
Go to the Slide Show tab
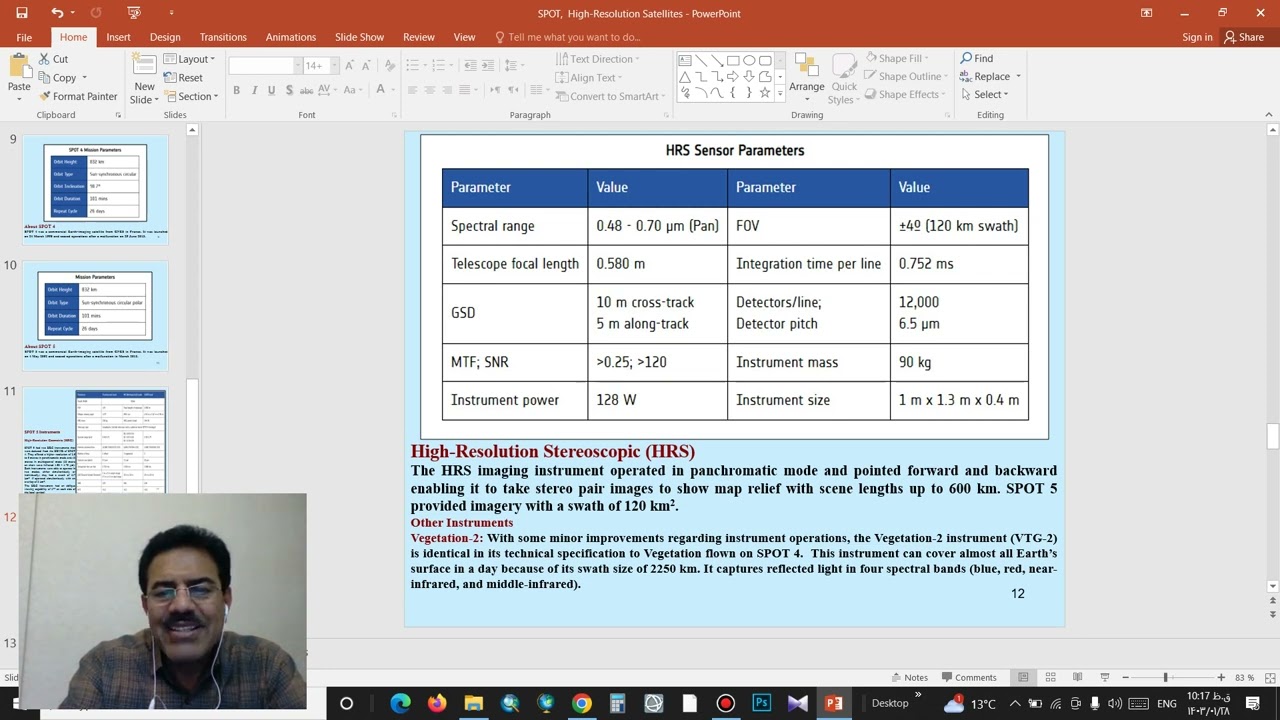(359, 37)
